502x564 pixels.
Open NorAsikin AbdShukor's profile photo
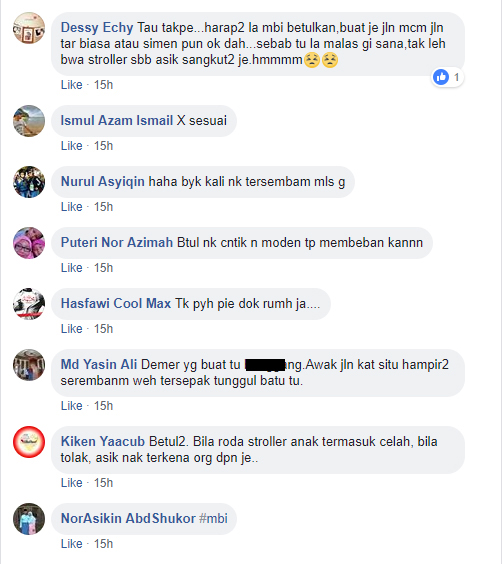point(29,519)
